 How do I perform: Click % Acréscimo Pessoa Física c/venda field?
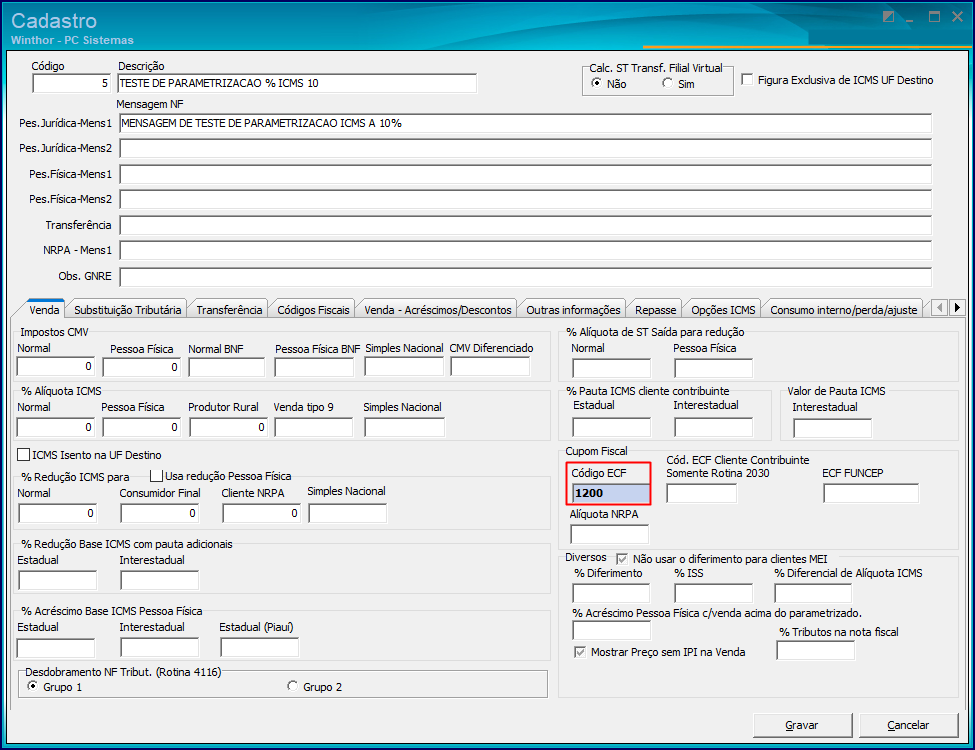coord(611,630)
